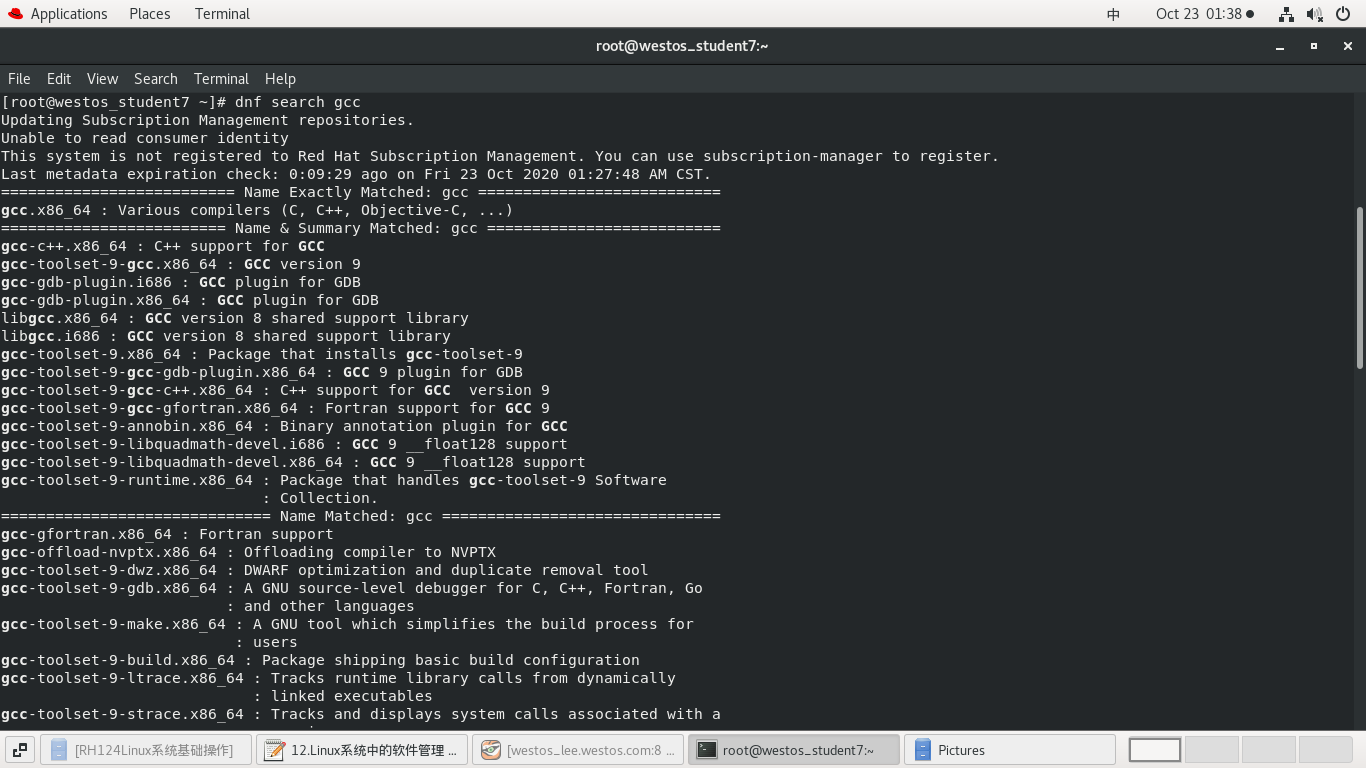Click the 'gcc-toolset-9-annobin.x86_64' line
This screenshot has width=1366, height=768.
tap(284, 426)
